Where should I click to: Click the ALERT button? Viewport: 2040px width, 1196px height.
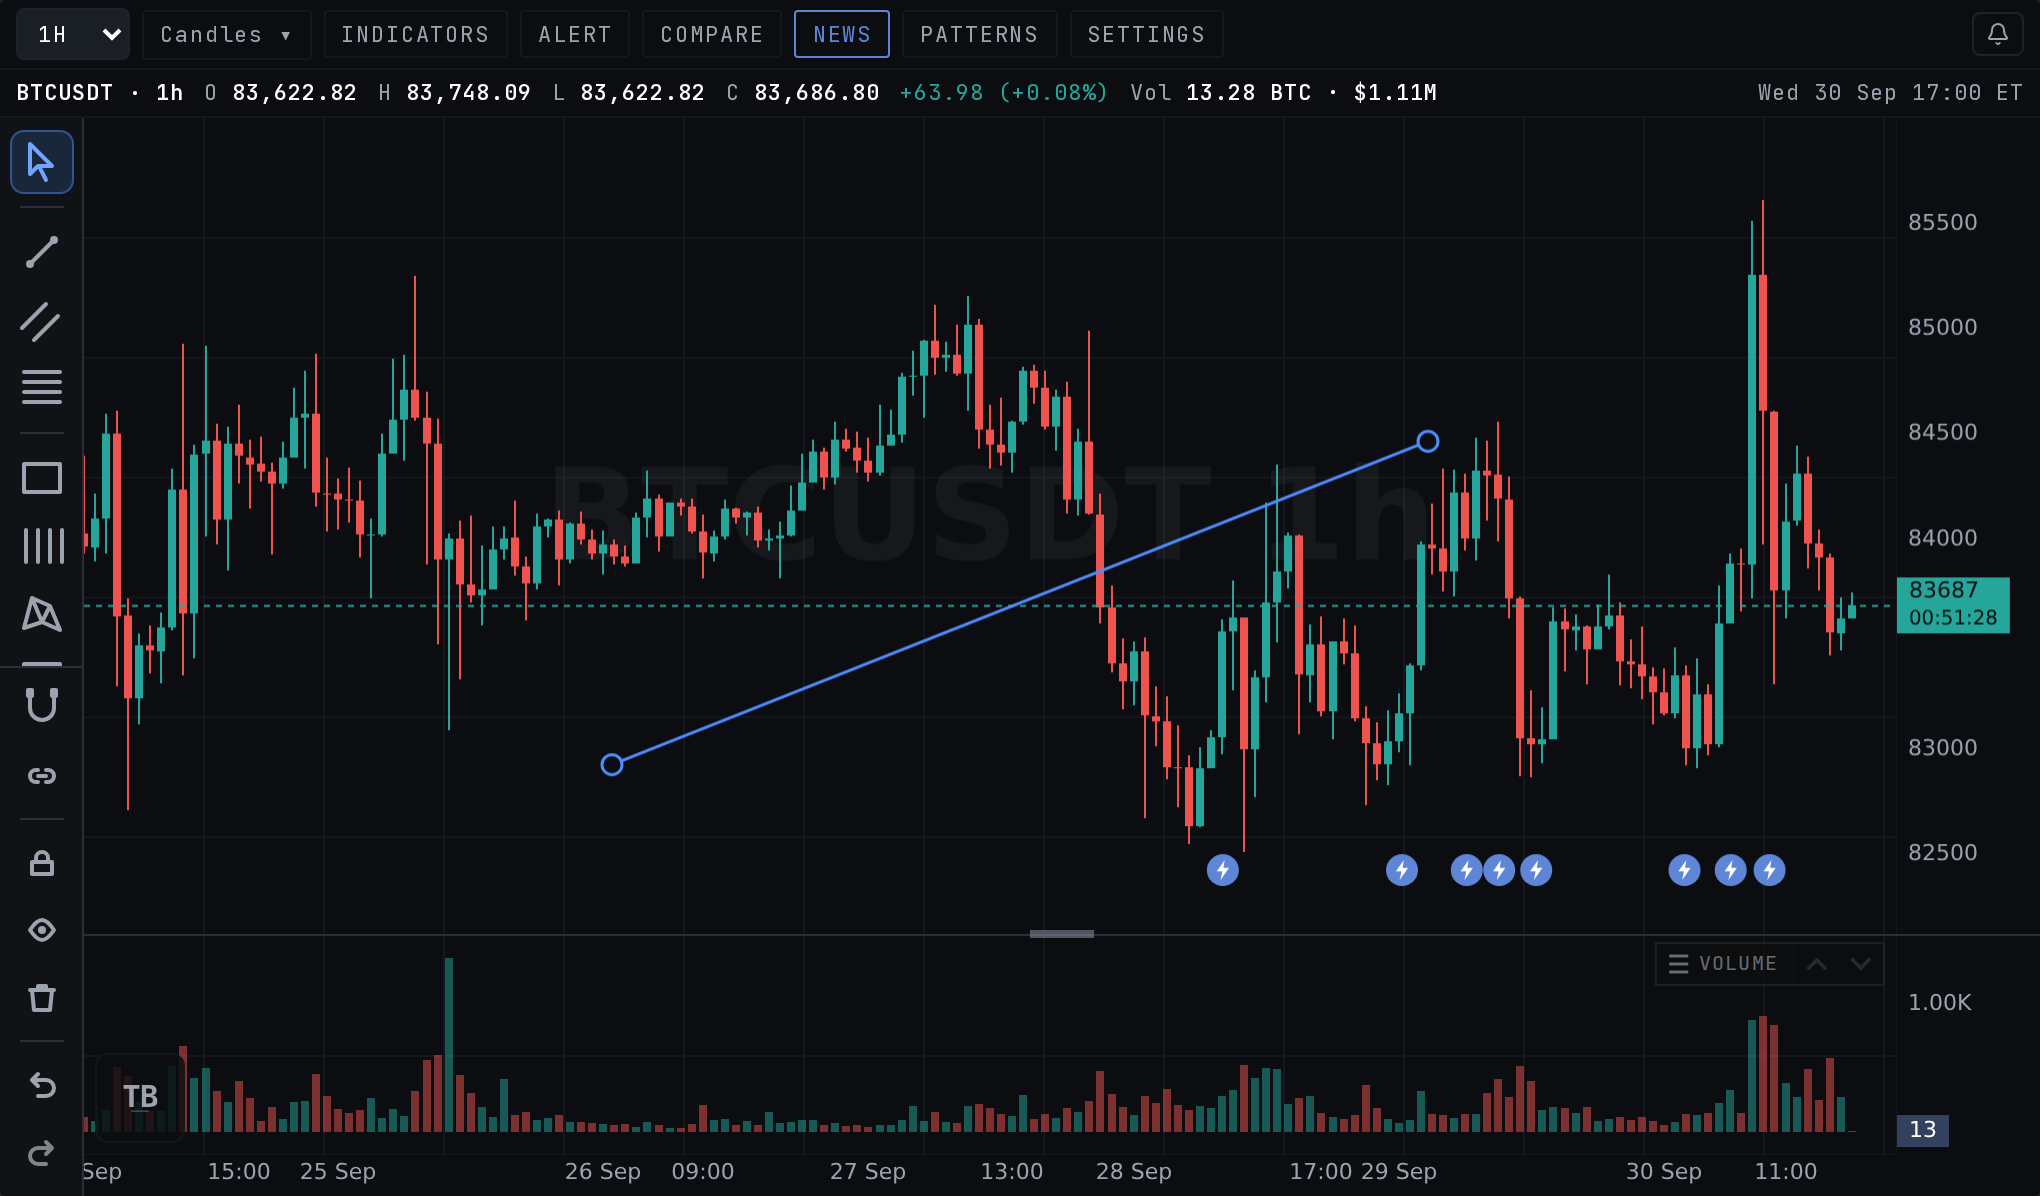pyautogui.click(x=575, y=34)
